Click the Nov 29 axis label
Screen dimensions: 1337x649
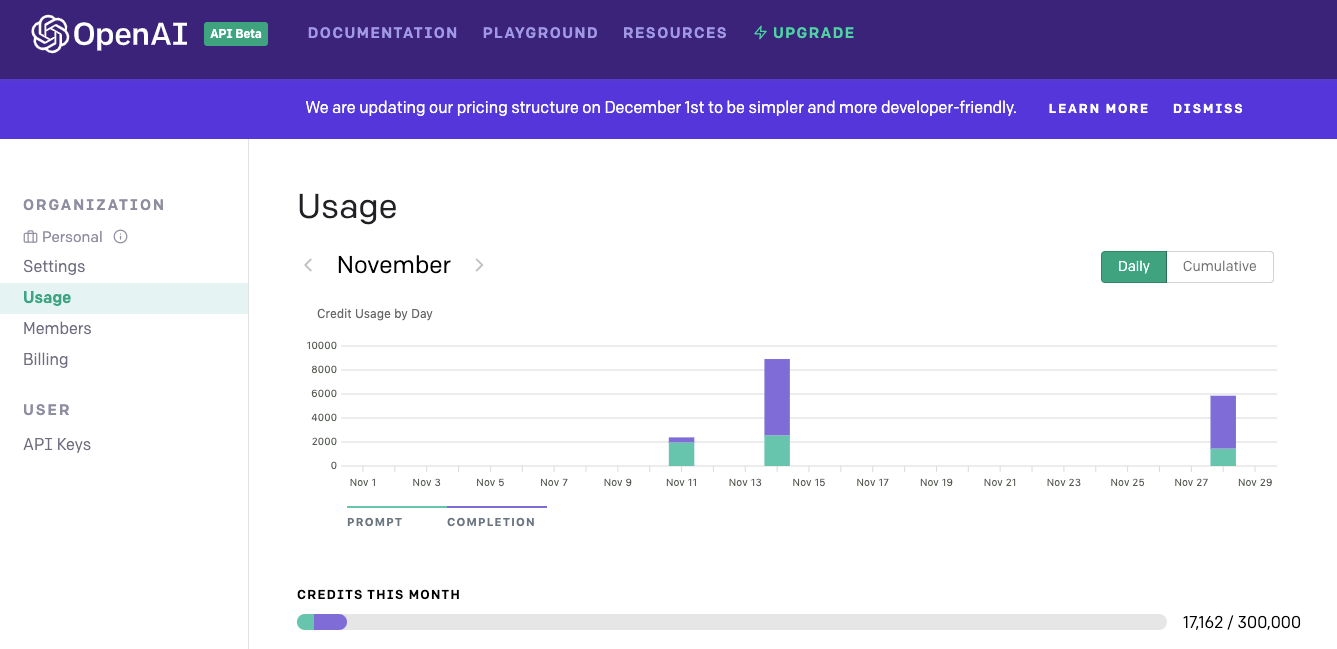1255,482
